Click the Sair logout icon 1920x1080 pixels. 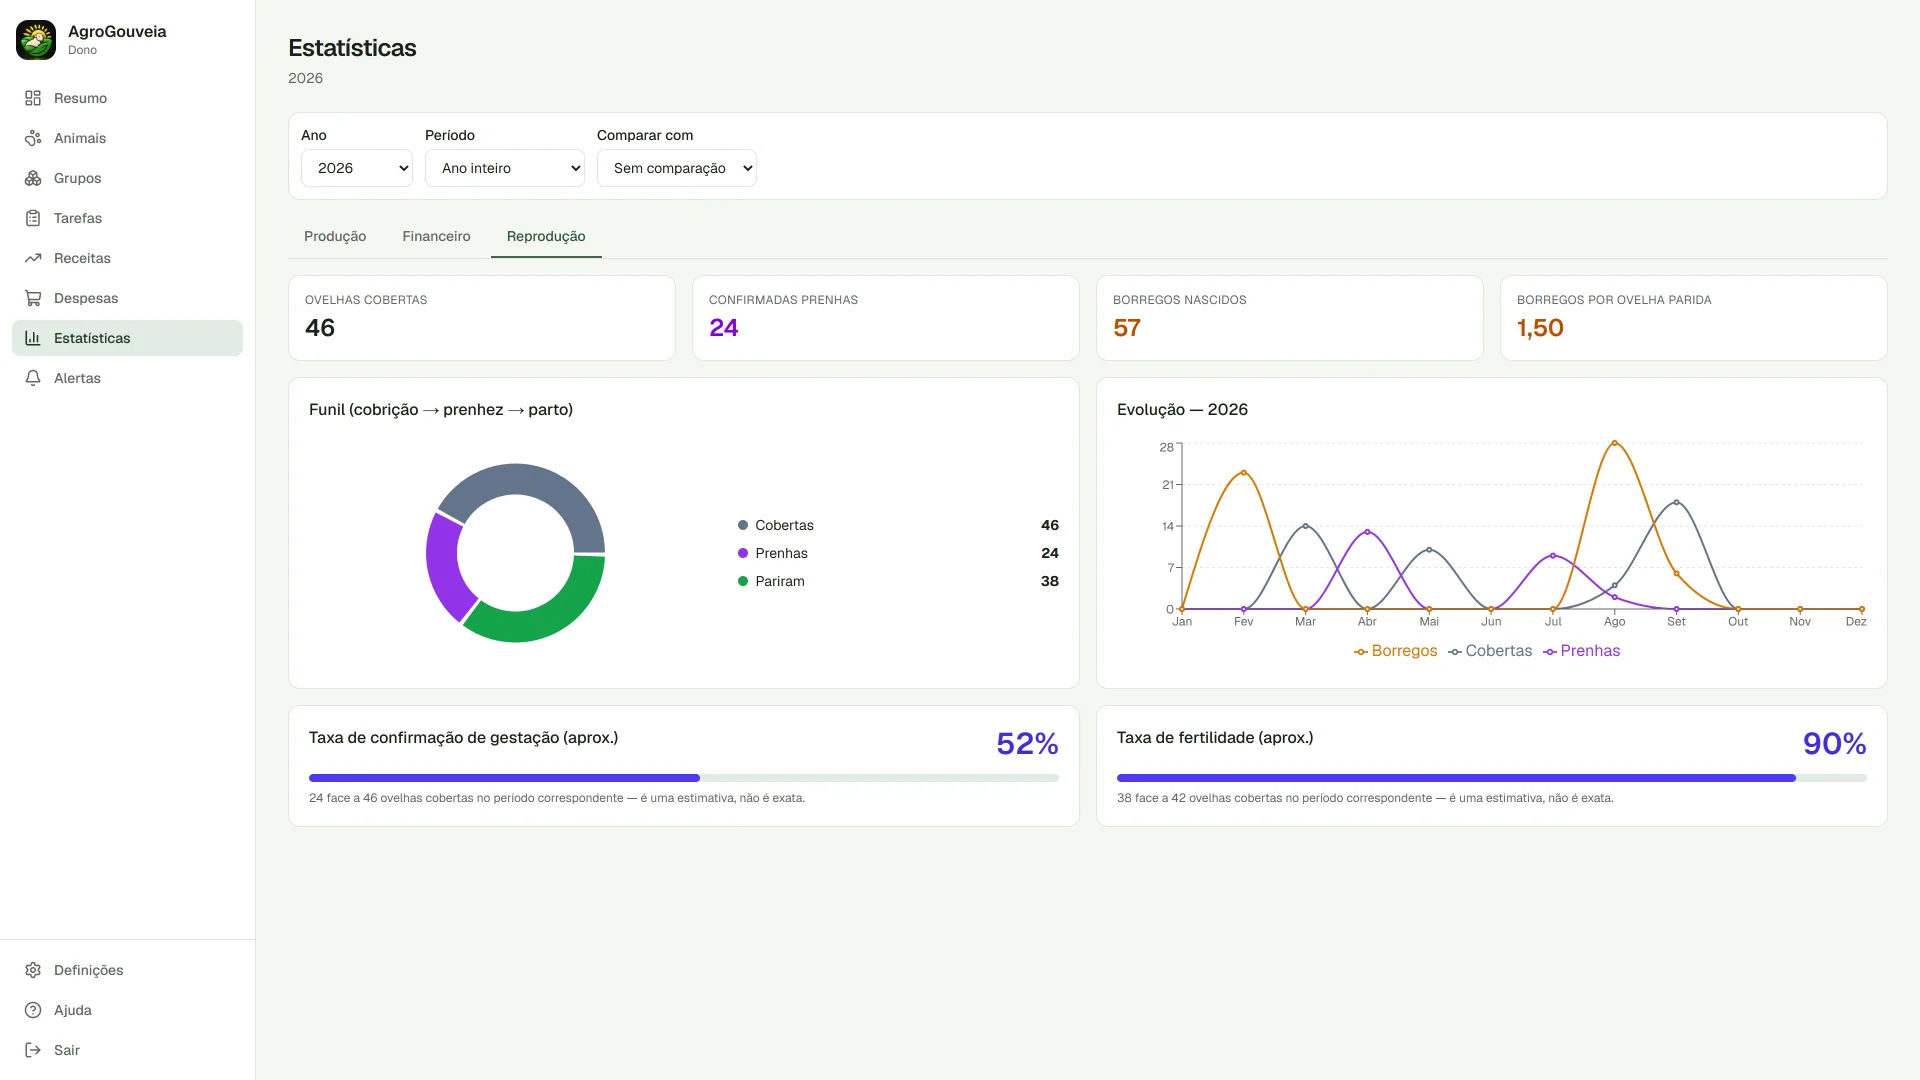[33, 1050]
